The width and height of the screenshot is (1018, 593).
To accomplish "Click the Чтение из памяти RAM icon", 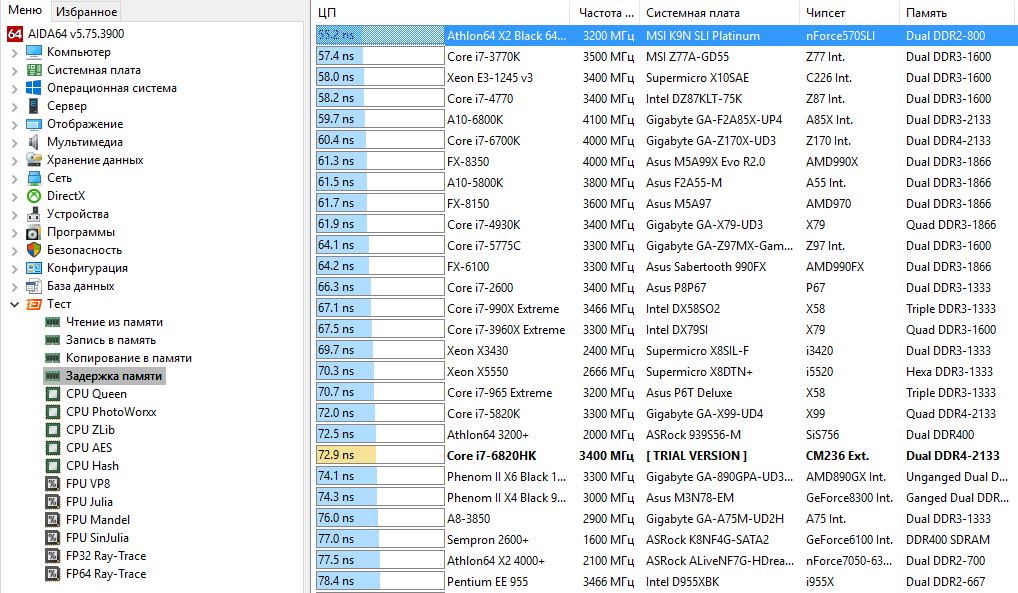I will 53,322.
